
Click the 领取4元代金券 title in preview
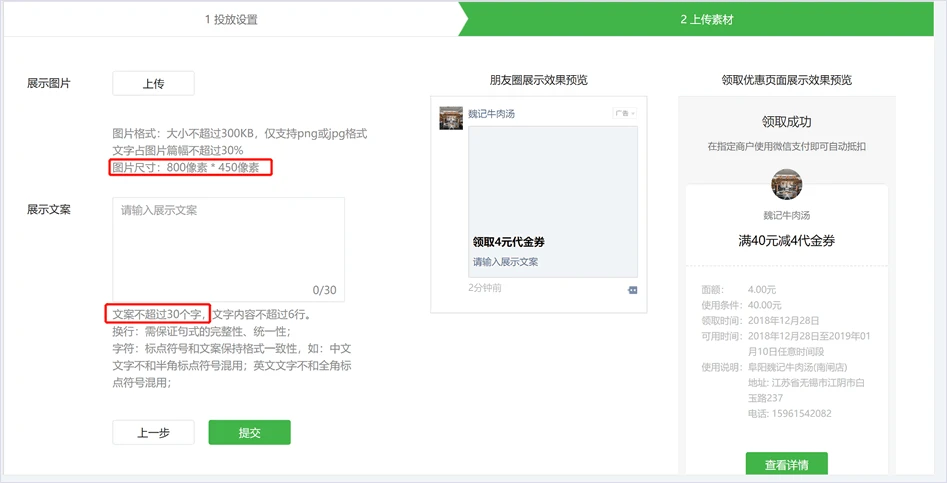pos(509,242)
